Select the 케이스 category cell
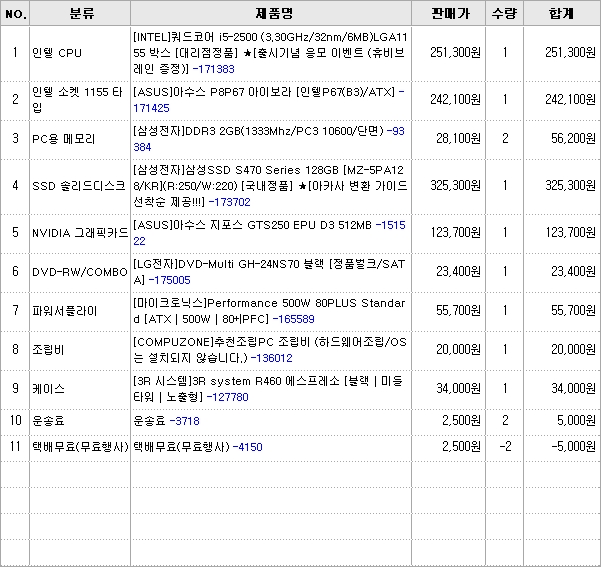This screenshot has height=567, width=601. [x=48, y=389]
